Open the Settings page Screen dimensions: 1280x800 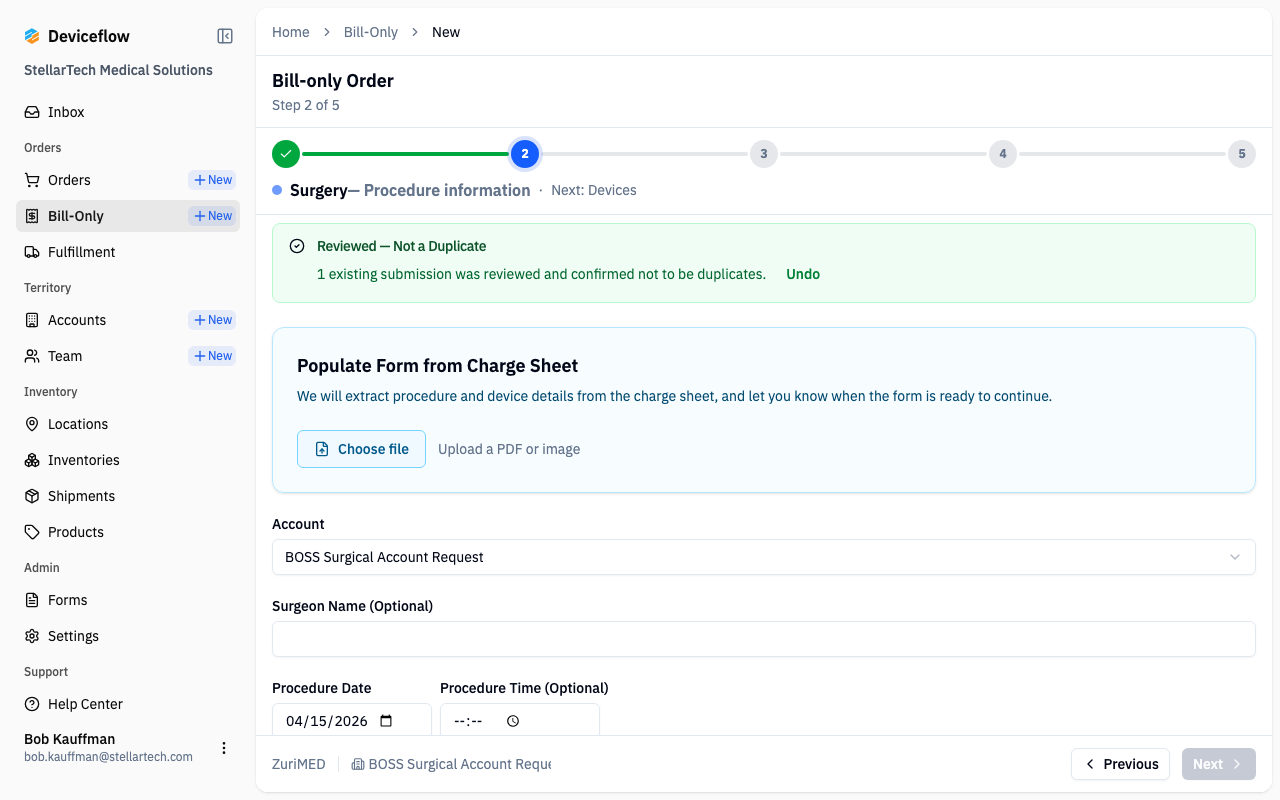pyautogui.click(x=128, y=636)
